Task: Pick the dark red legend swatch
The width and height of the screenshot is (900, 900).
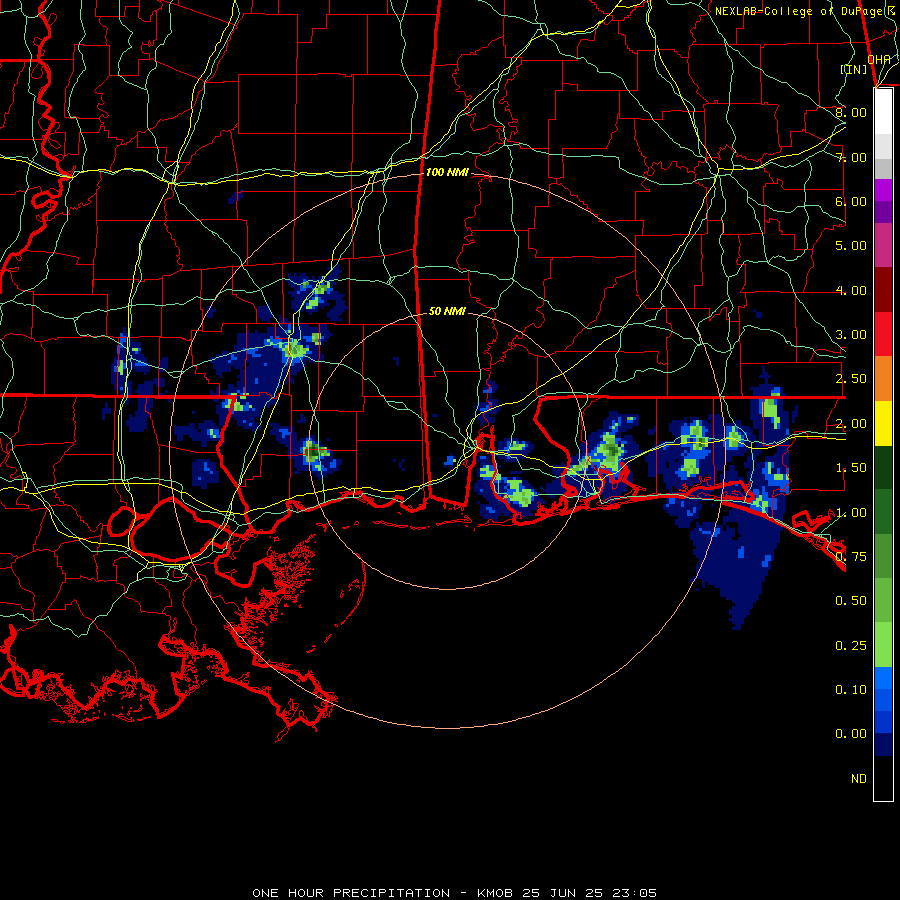Action: [883, 290]
